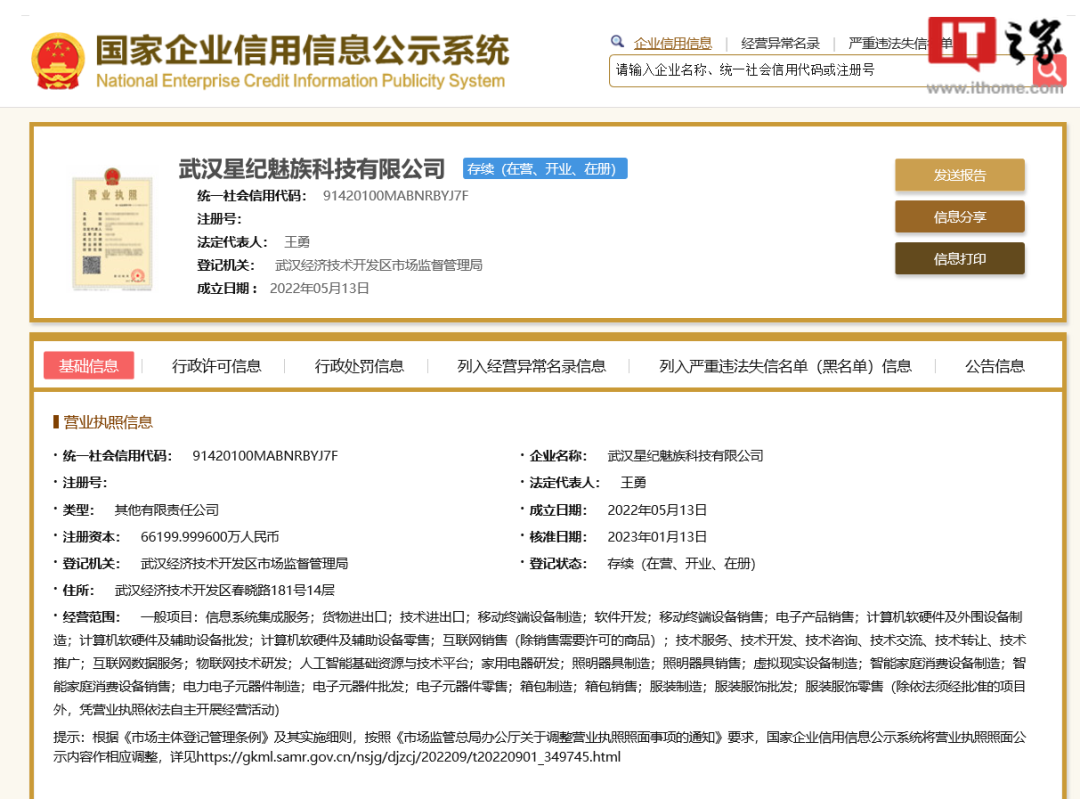This screenshot has width=1080, height=799.
Task: Click the company title 武汉星纪魅族科技有限公司
Action: [x=311, y=169]
